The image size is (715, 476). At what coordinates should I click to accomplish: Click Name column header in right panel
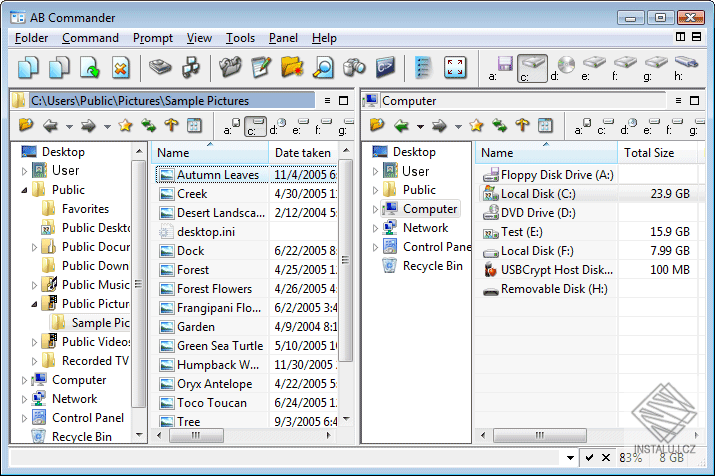click(546, 153)
